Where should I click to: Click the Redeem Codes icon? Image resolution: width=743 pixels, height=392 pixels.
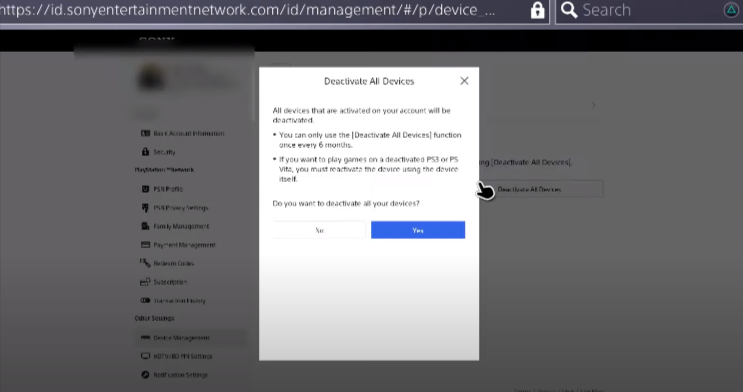145,263
